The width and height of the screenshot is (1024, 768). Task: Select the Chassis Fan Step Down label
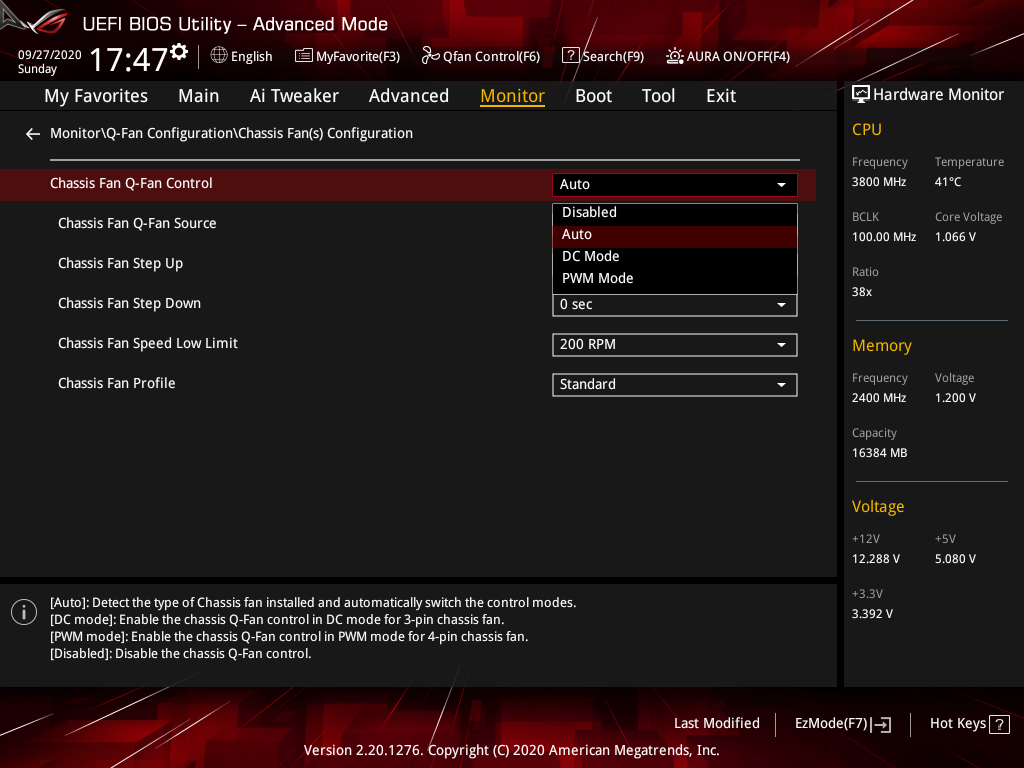click(x=129, y=304)
